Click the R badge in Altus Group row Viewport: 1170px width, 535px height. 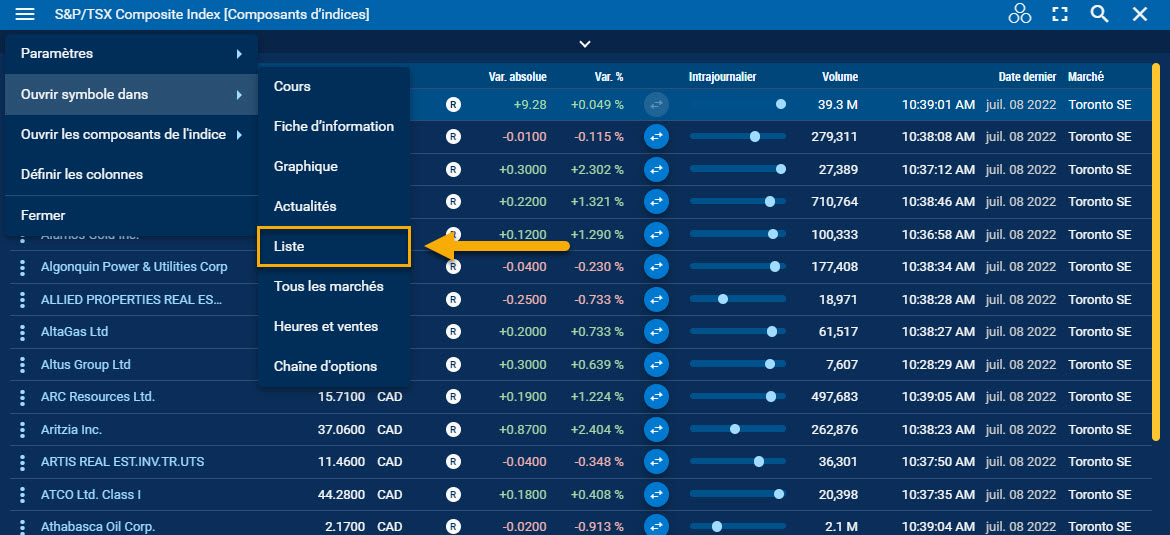point(453,364)
